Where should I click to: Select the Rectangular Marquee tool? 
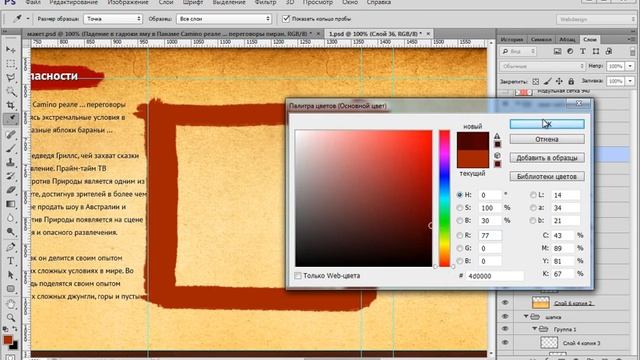coord(11,64)
